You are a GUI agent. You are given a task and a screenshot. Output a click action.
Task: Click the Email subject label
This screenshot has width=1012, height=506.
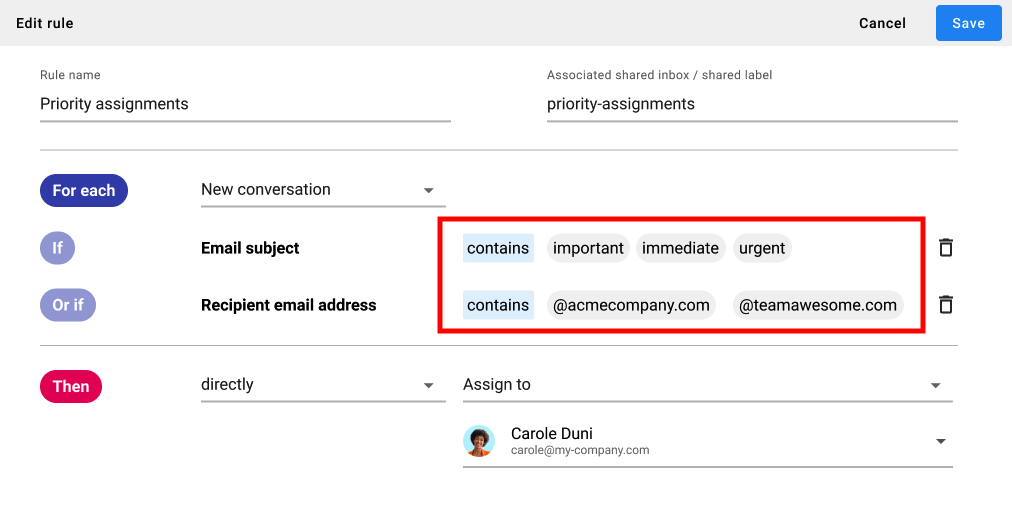point(250,248)
